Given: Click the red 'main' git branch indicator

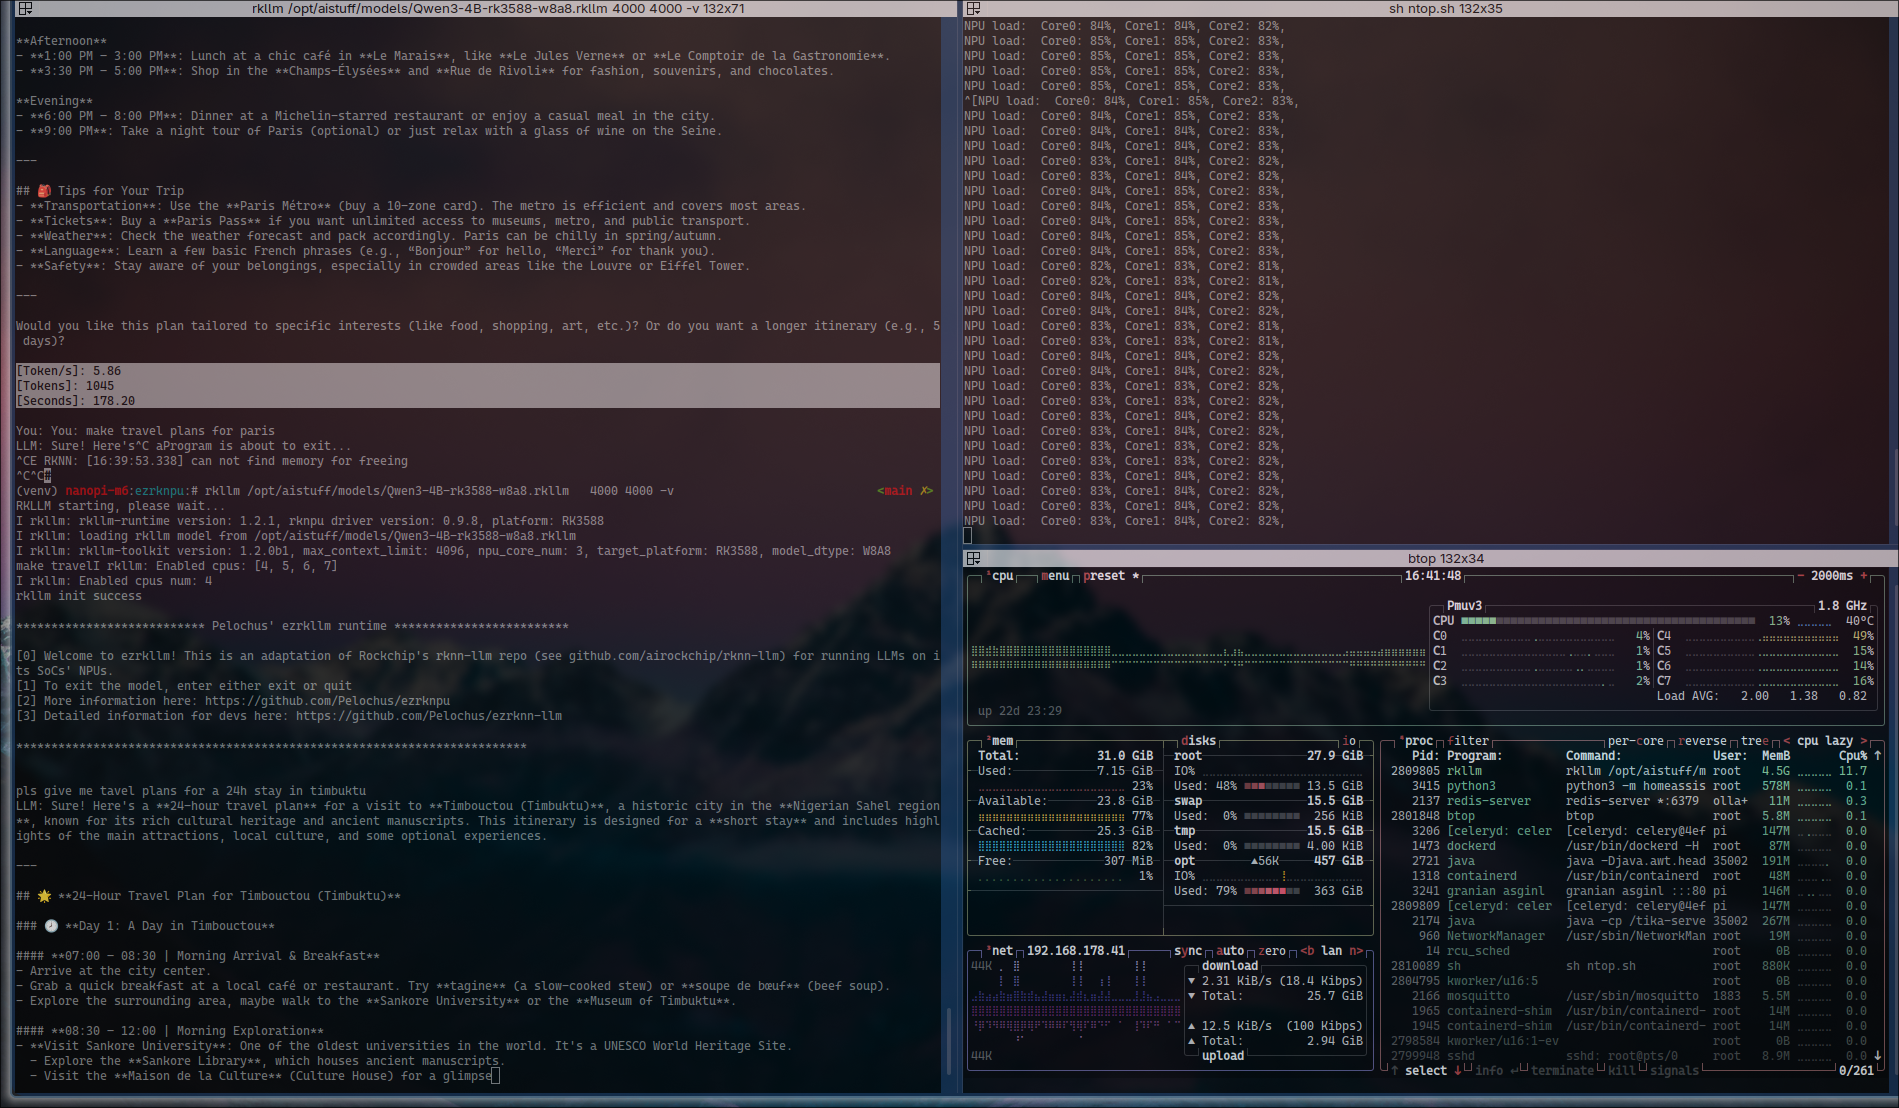Looking at the screenshot, I should (898, 491).
